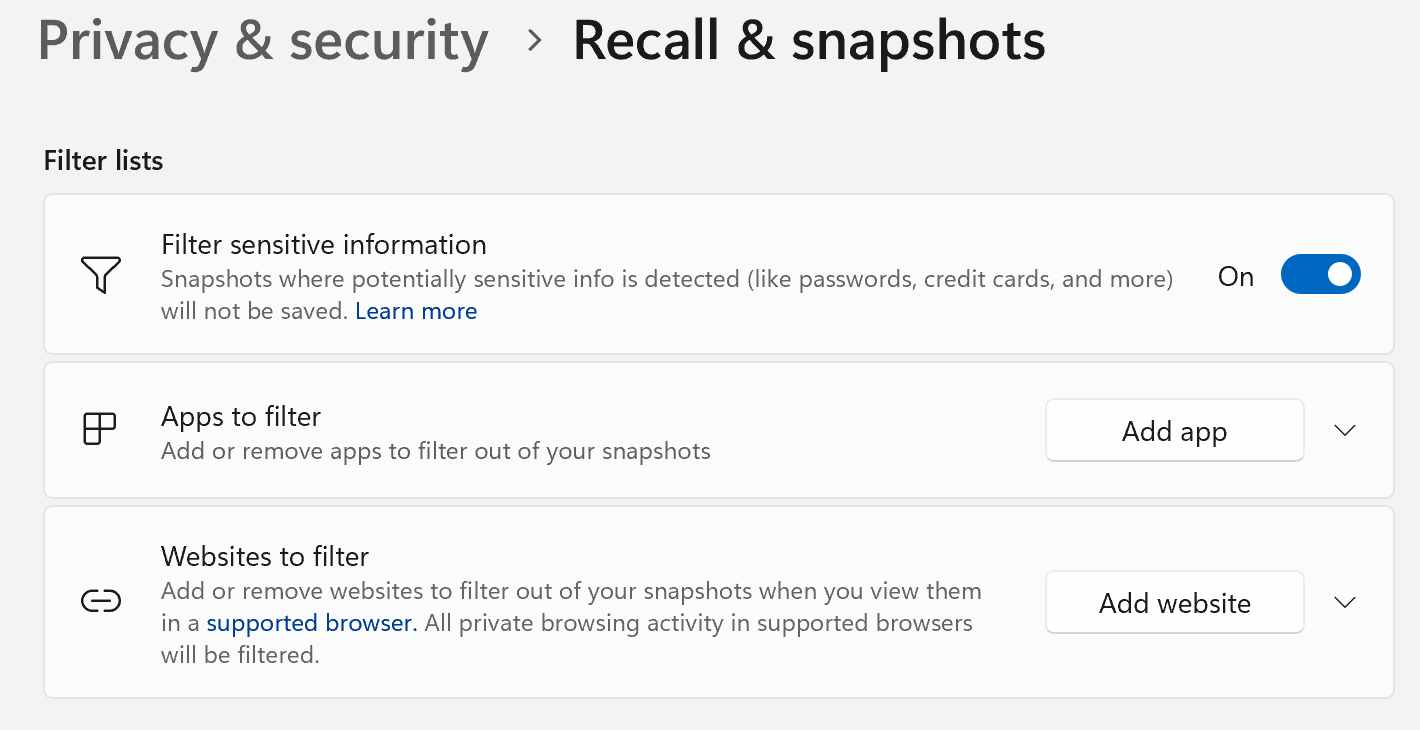The height and width of the screenshot is (730, 1420).
Task: Expand the Apps to filter section
Action: point(1345,430)
